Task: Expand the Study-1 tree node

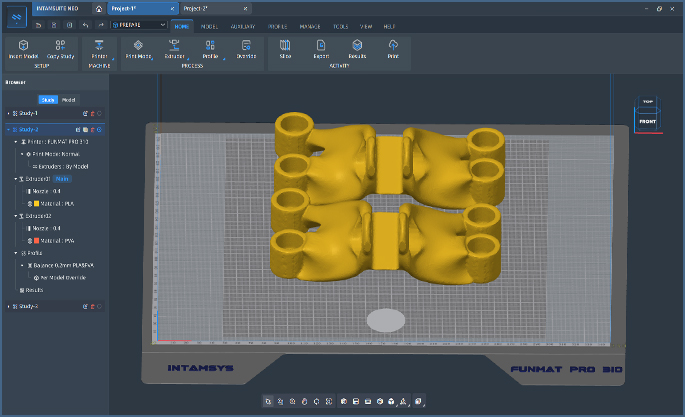Action: (8, 114)
